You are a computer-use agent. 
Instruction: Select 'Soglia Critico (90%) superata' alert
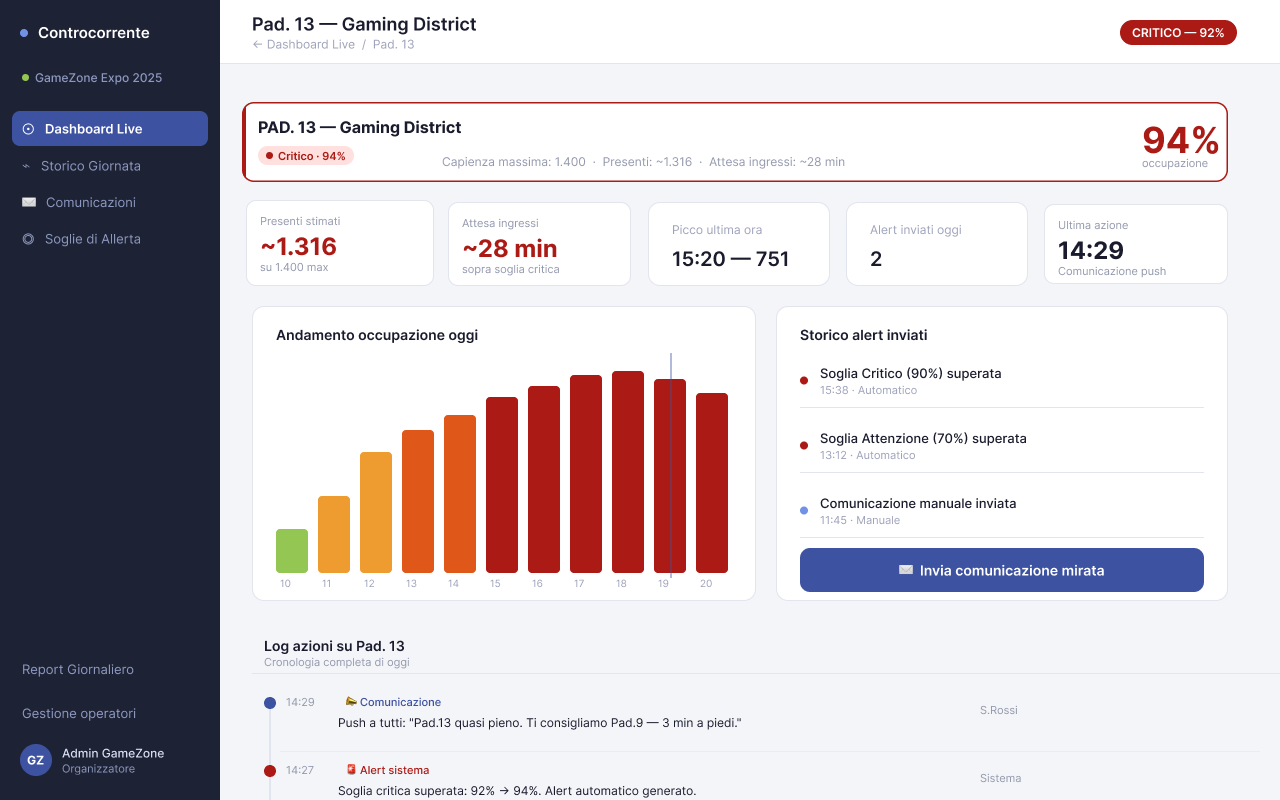point(1002,381)
